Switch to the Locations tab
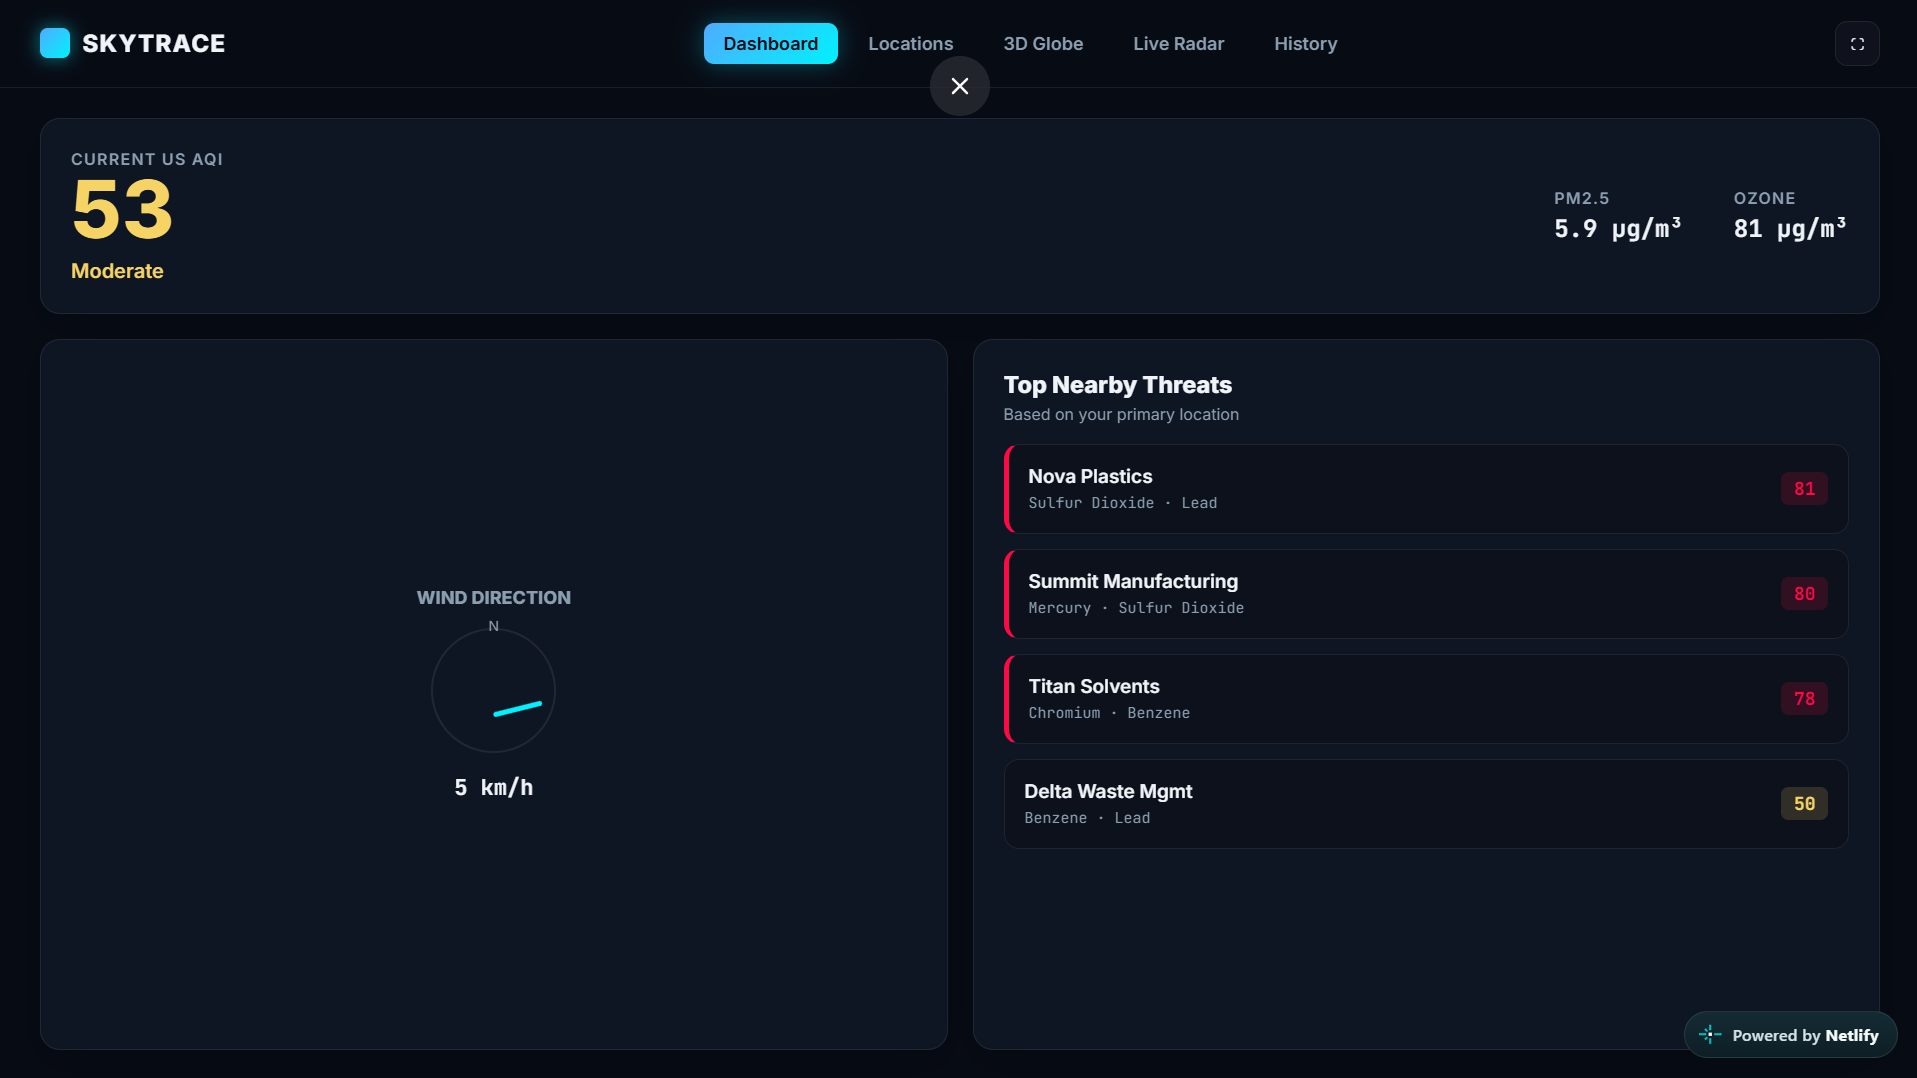Viewport: 1917px width, 1078px height. pyautogui.click(x=911, y=44)
